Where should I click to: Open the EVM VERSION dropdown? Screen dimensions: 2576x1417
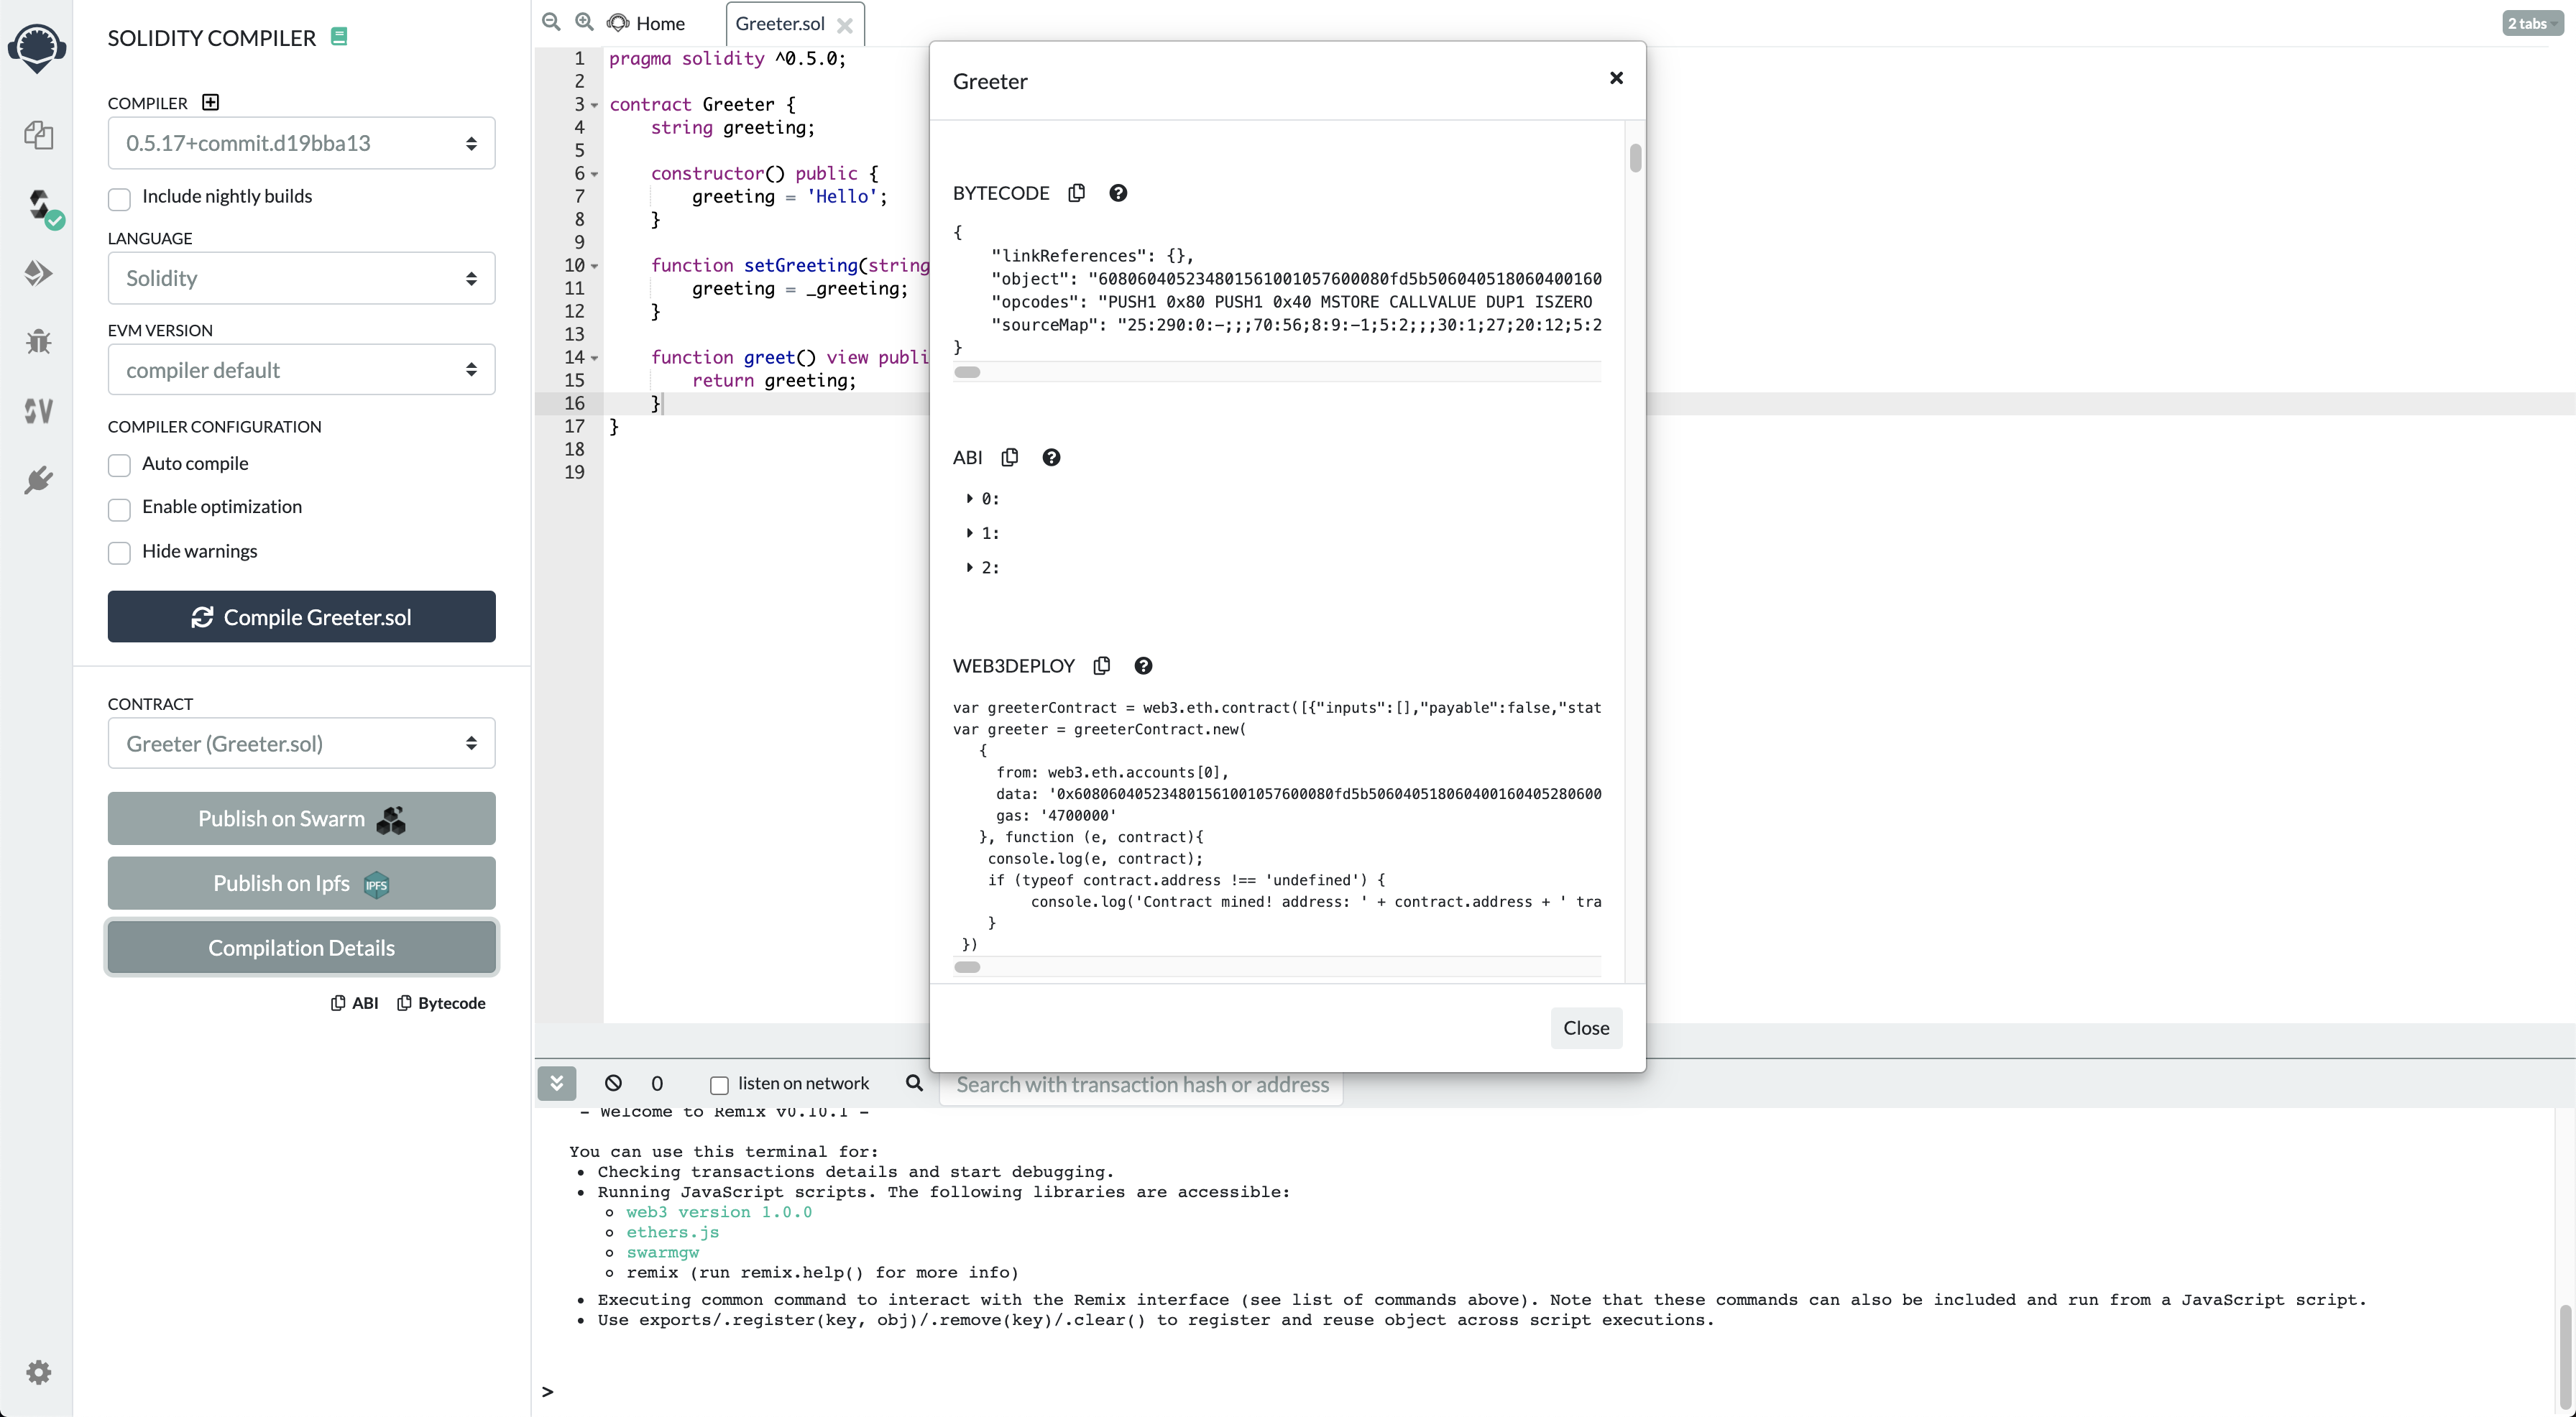[x=301, y=370]
